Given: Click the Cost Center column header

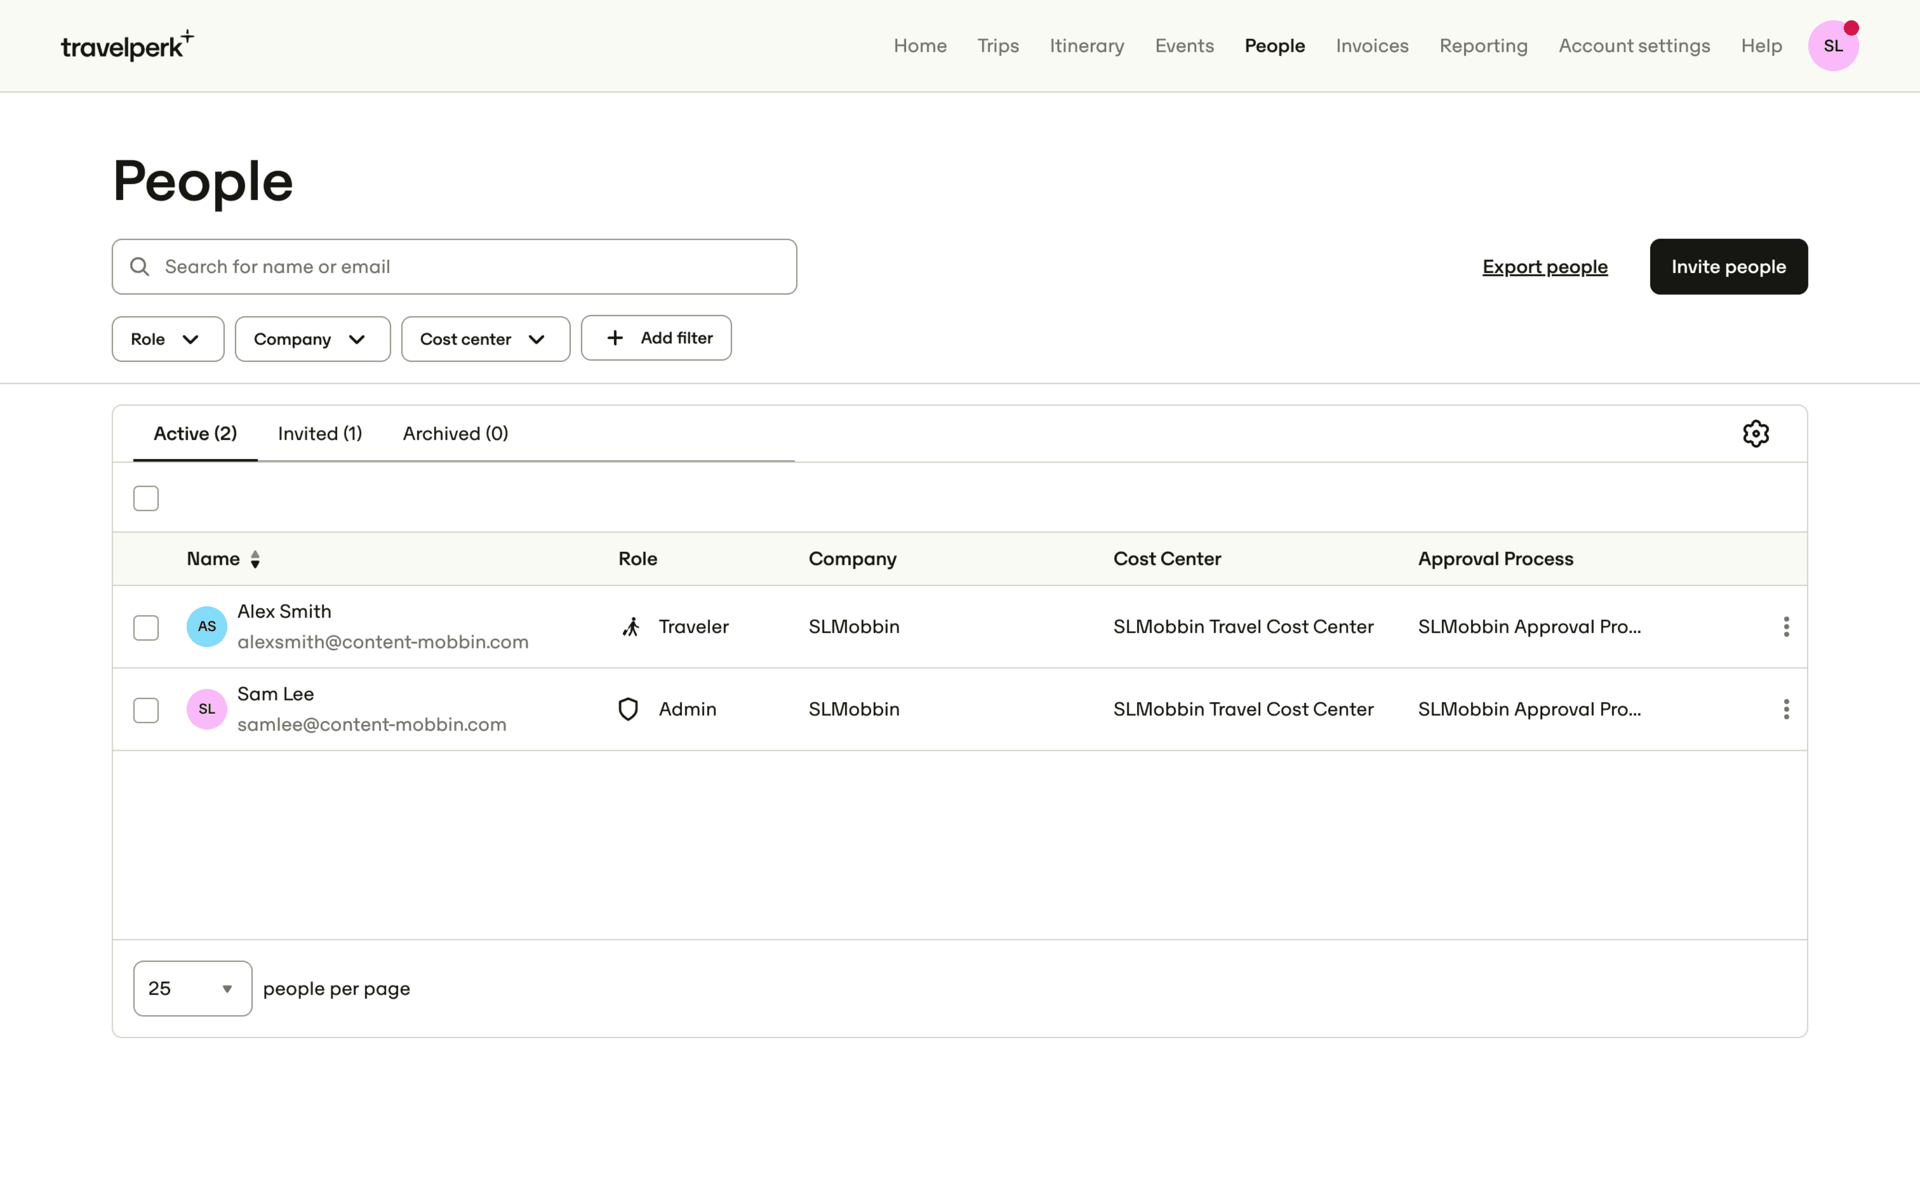Looking at the screenshot, I should coord(1167,559).
